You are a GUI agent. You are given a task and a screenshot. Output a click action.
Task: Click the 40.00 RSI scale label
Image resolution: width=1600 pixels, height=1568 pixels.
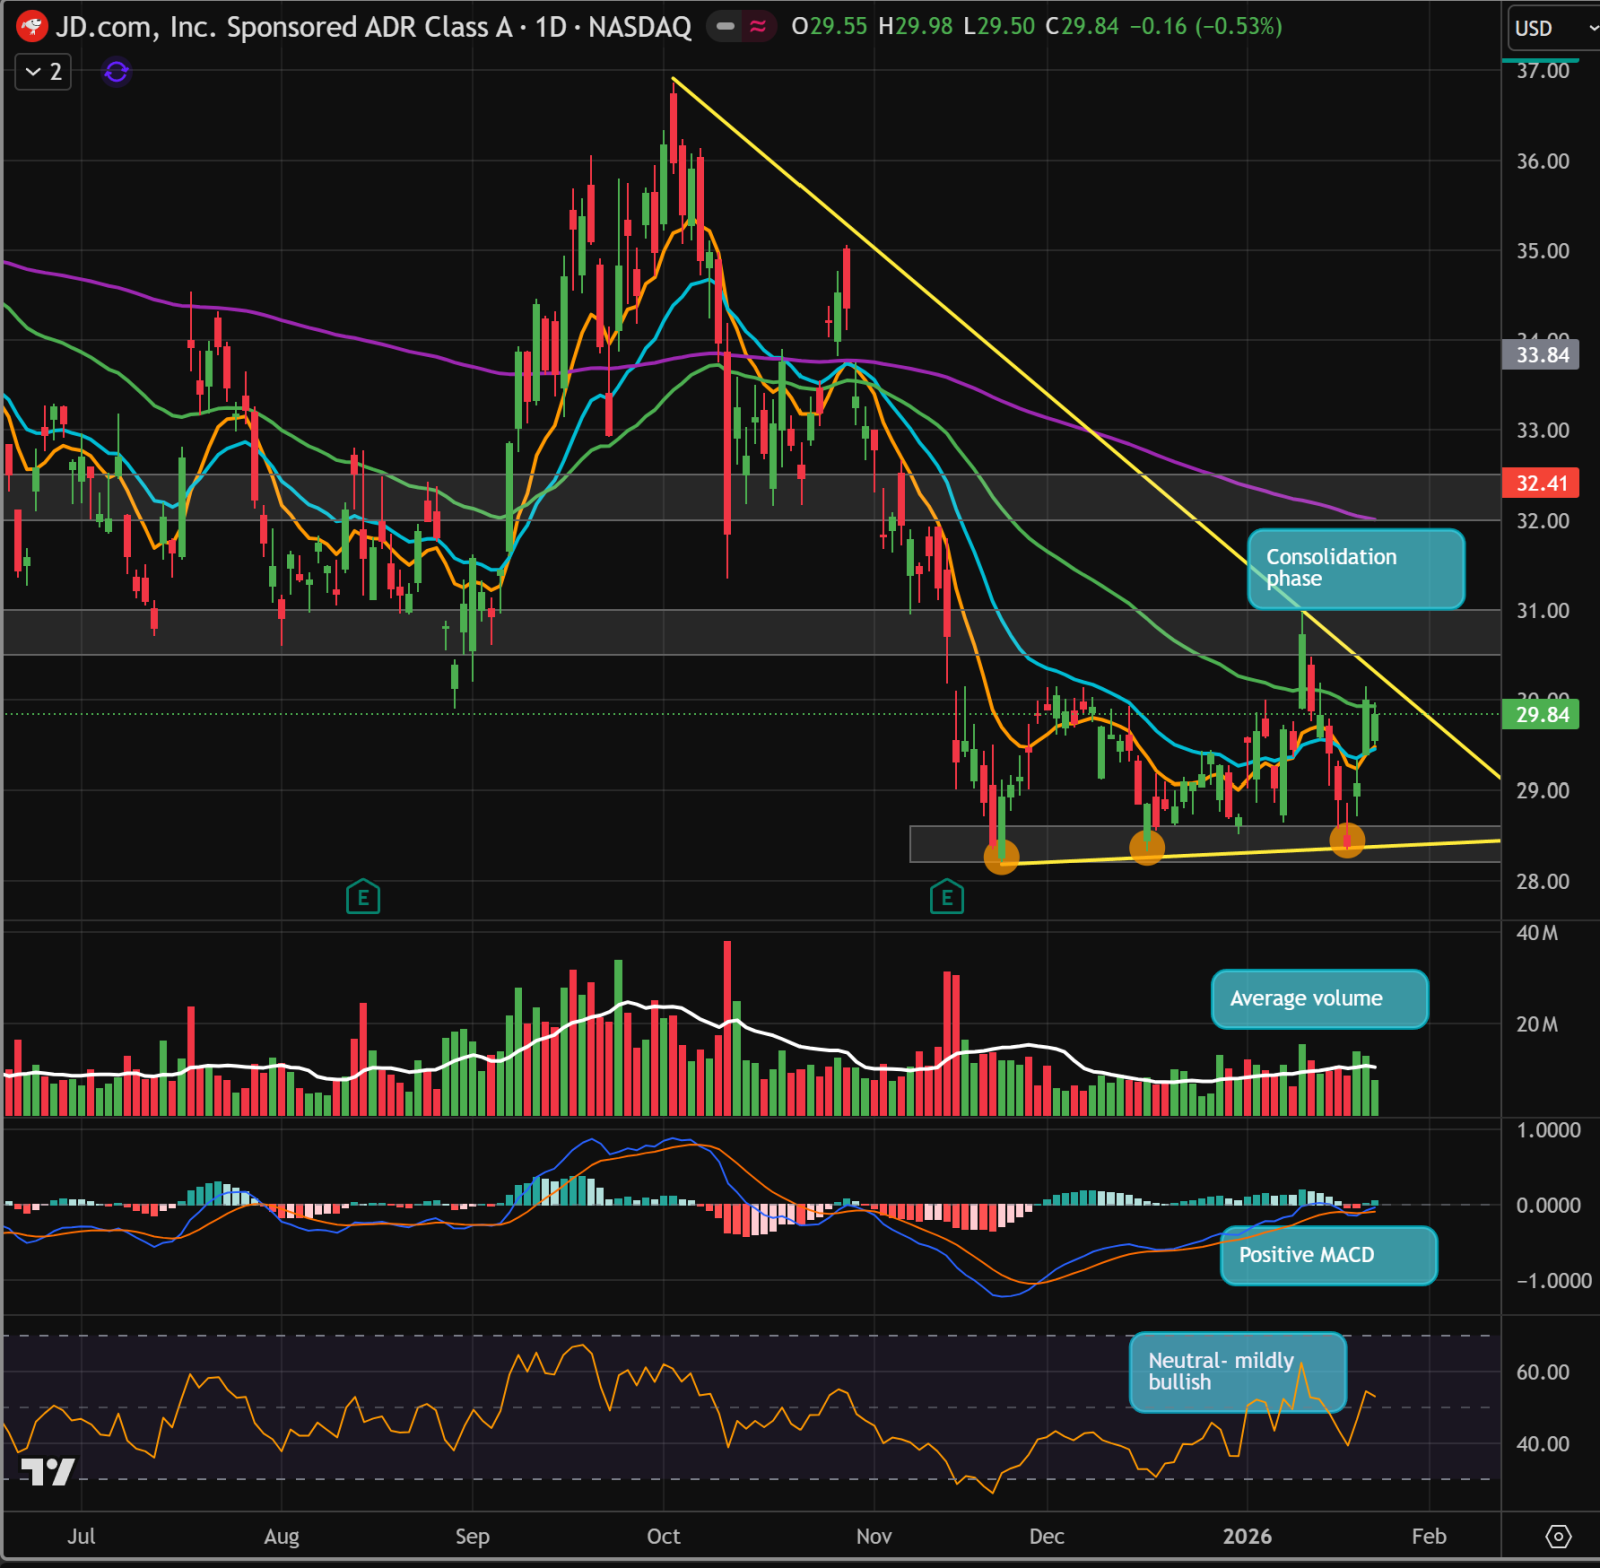[x=1543, y=1445]
